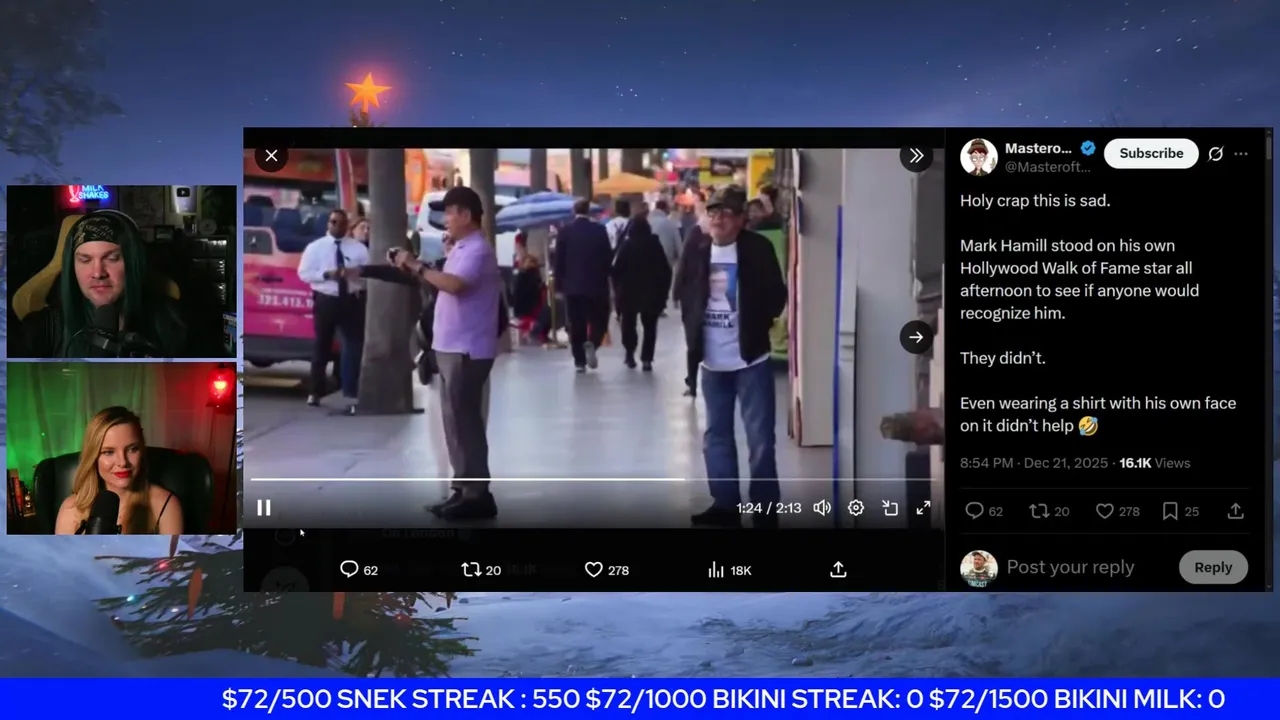Click the top webcam feed of man
This screenshot has height=720, width=1280.
(122, 271)
